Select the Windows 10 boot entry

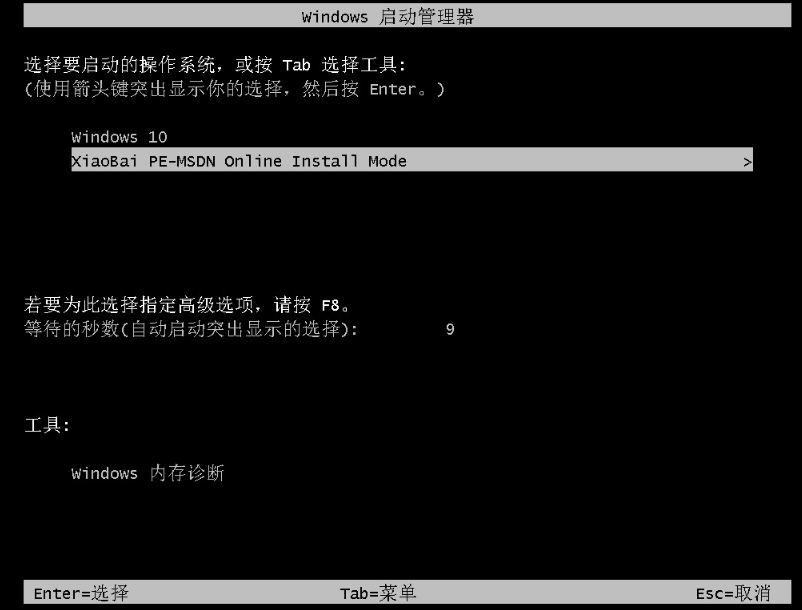119,137
